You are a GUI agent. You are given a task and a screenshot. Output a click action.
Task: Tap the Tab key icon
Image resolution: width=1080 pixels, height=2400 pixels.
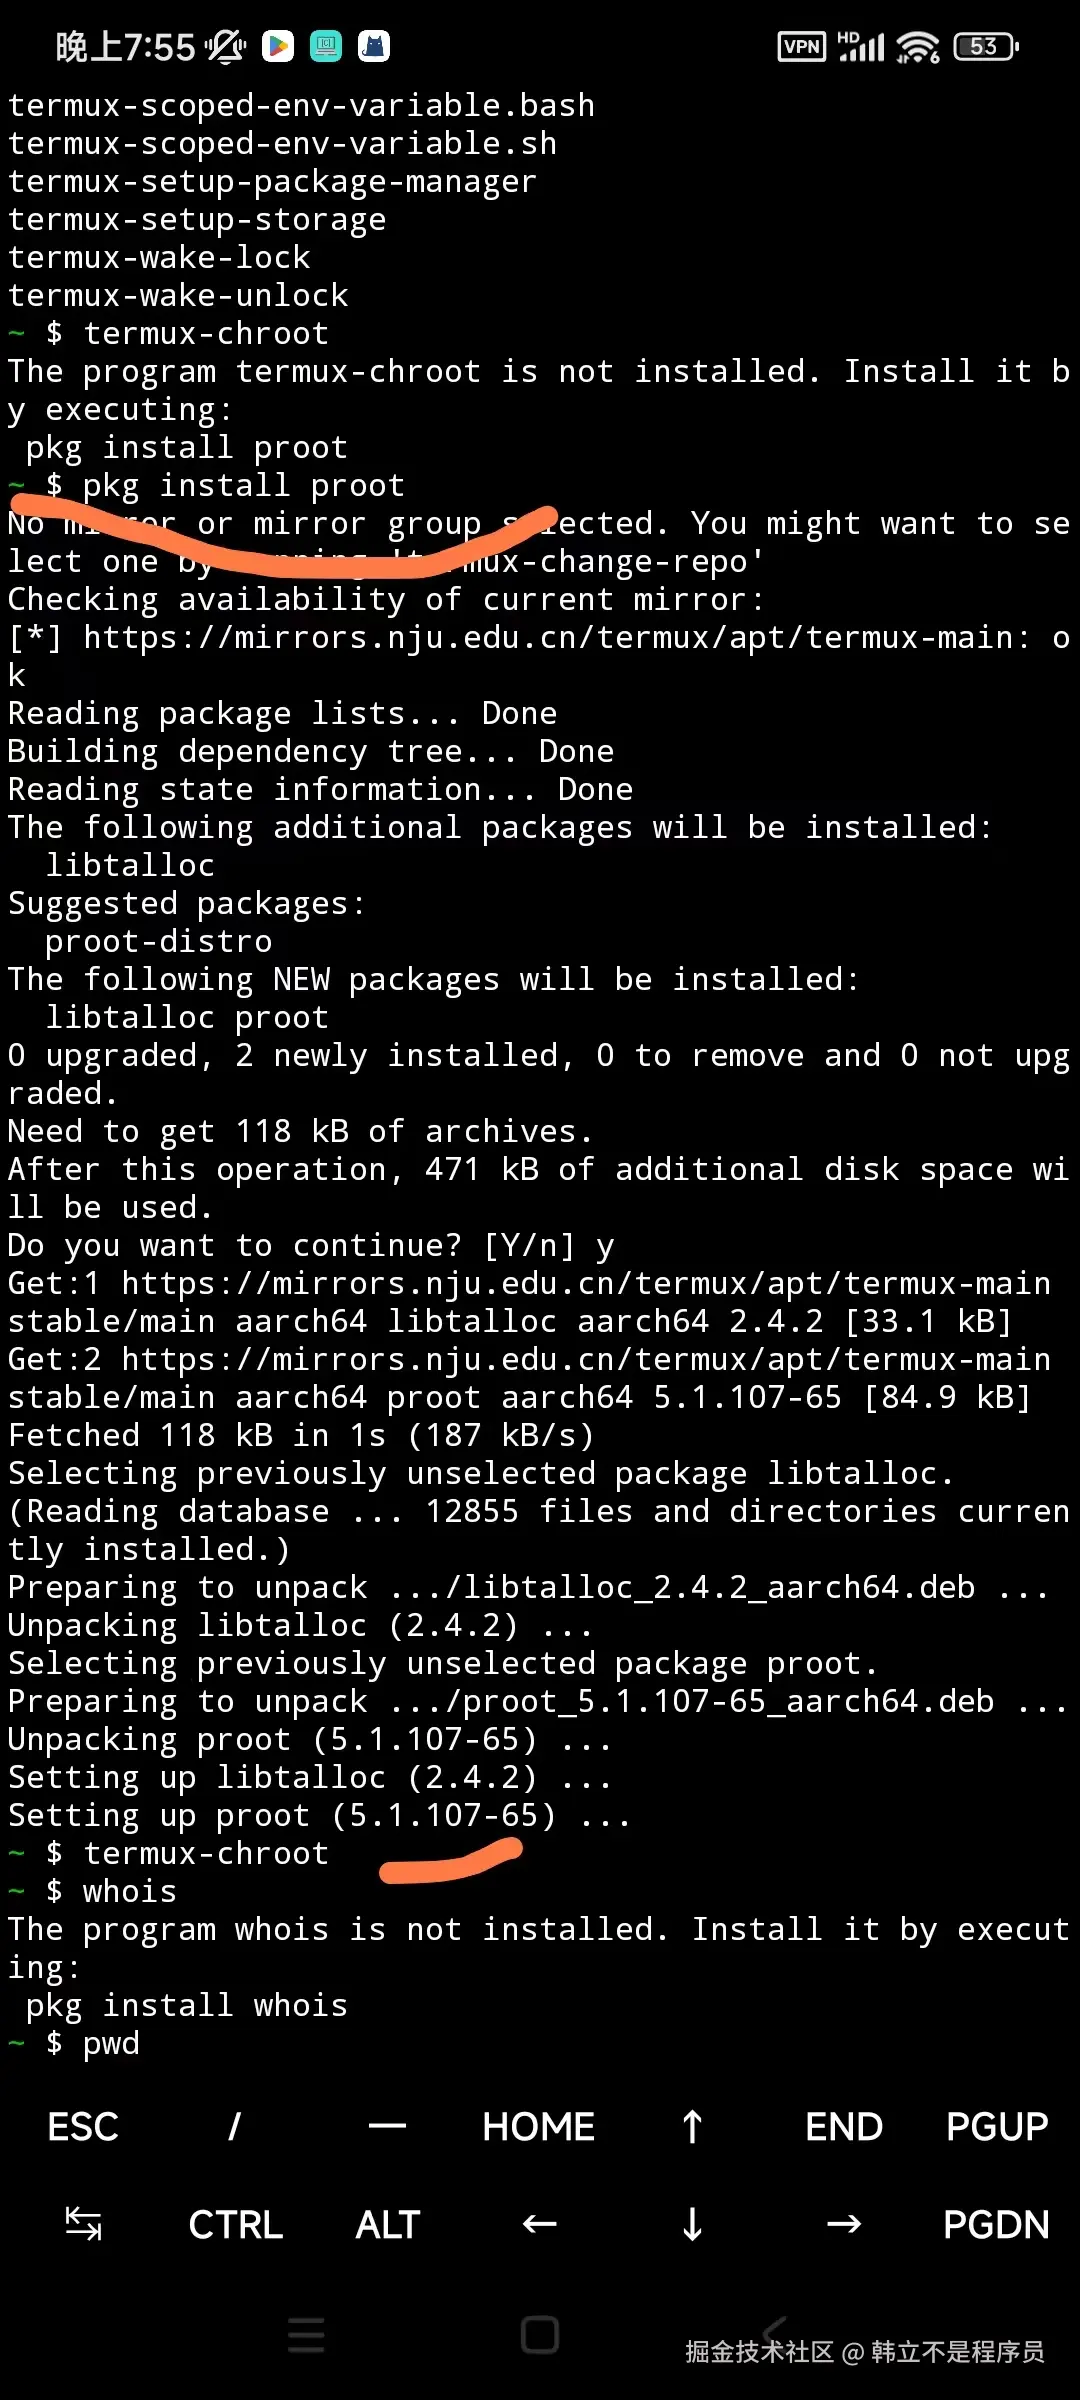click(83, 2225)
